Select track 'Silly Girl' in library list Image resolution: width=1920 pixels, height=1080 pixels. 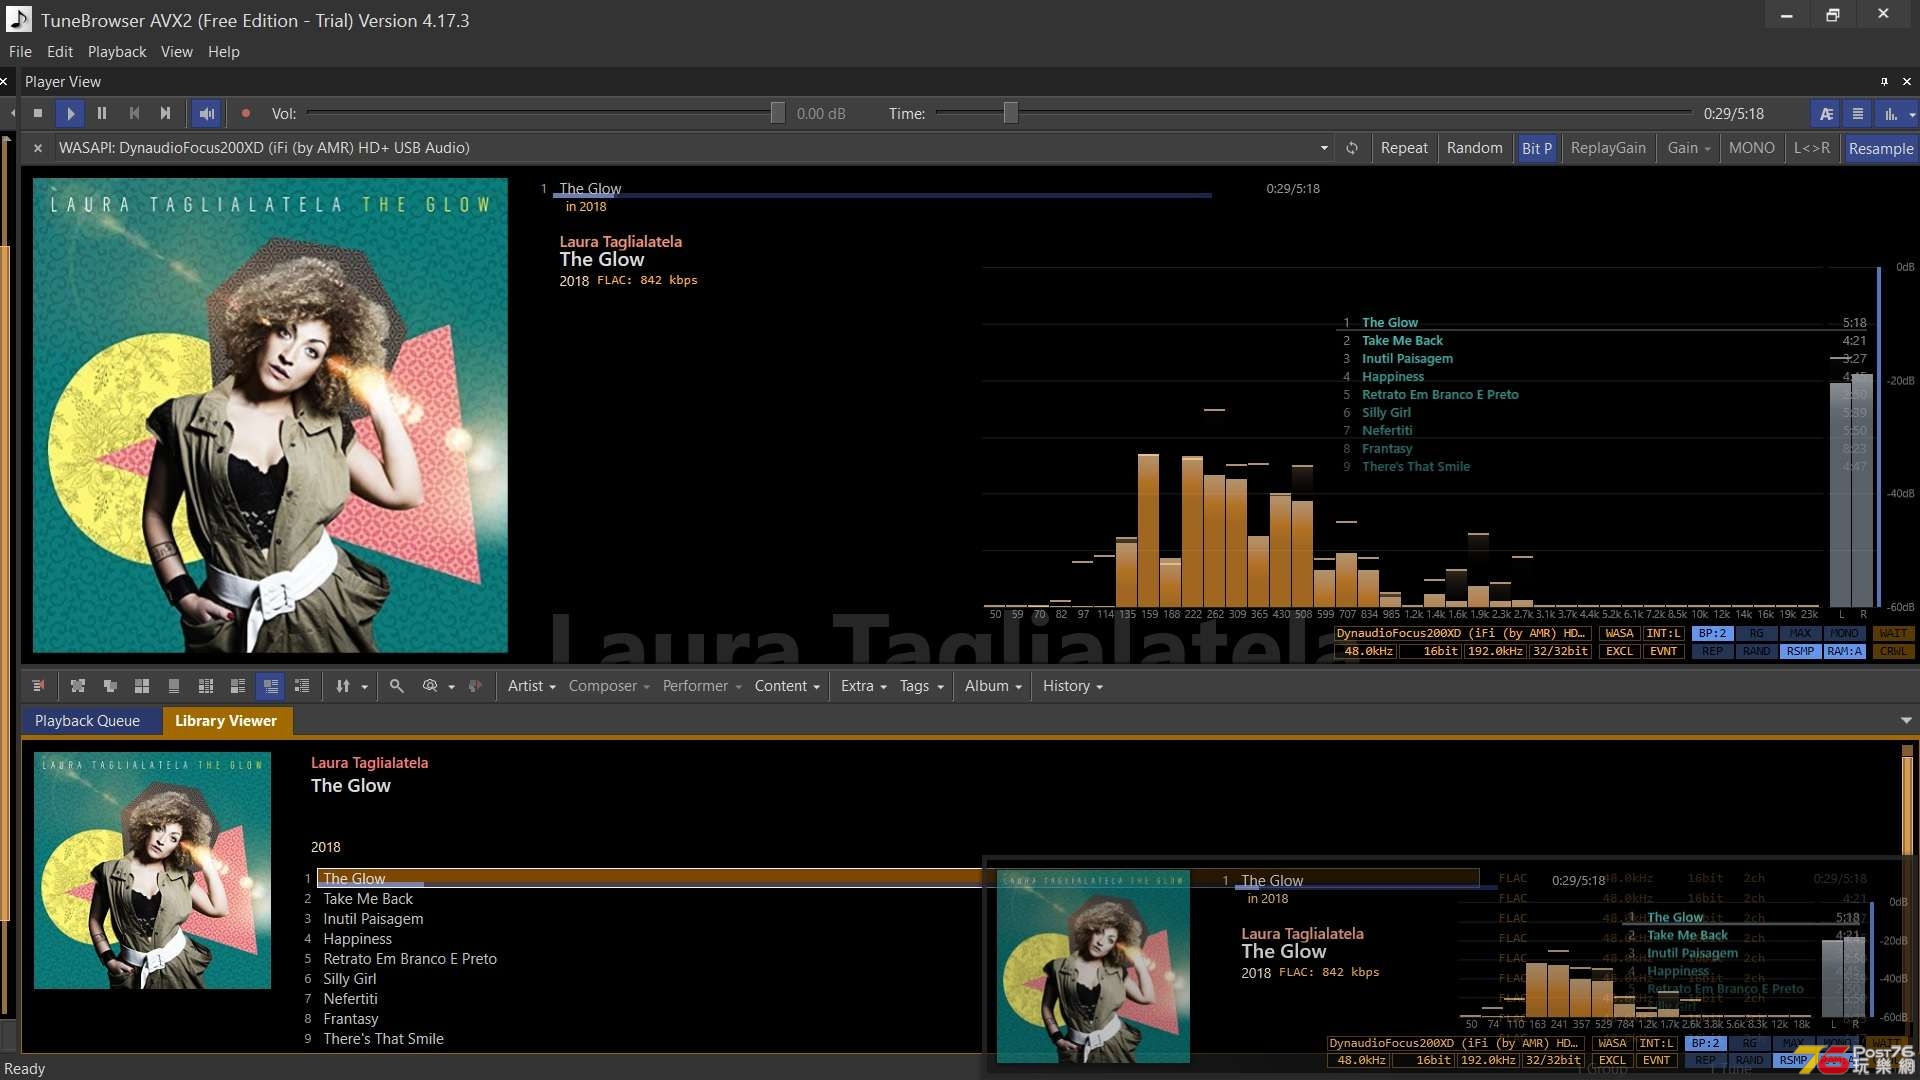coord(349,979)
